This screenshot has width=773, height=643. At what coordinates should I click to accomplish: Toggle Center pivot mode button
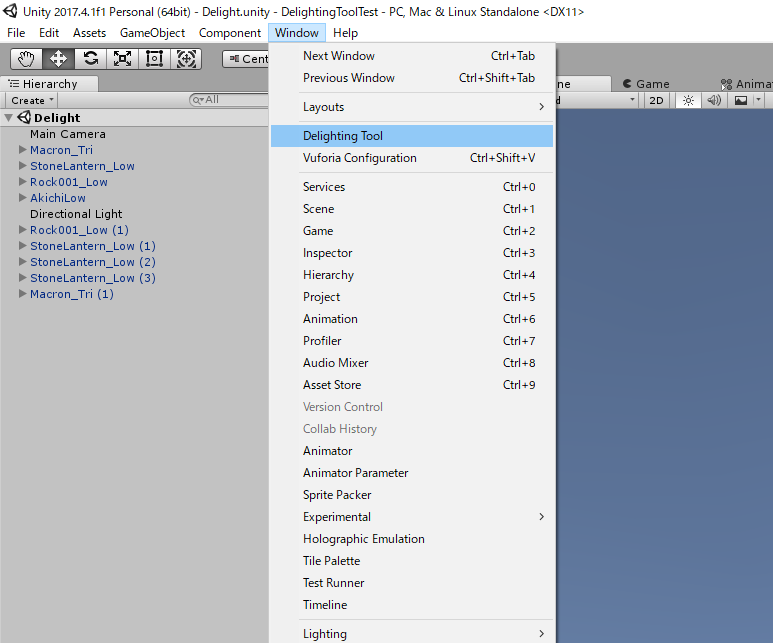click(x=246, y=59)
